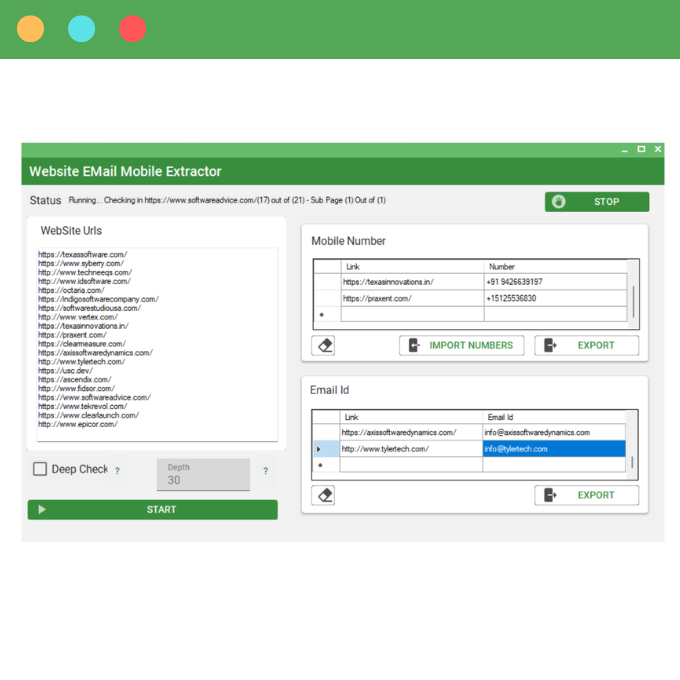
Task: Enable the Deep Check checkbox
Action: click(x=40, y=469)
